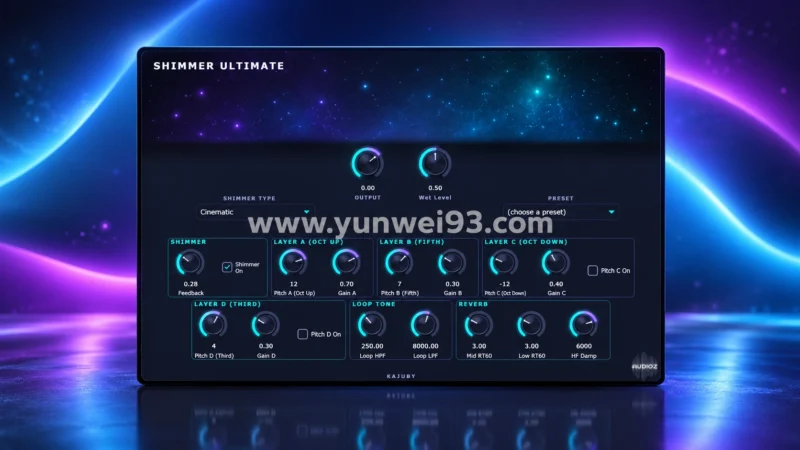800x450 pixels.
Task: Click the HF Damp knob
Action: coord(584,324)
